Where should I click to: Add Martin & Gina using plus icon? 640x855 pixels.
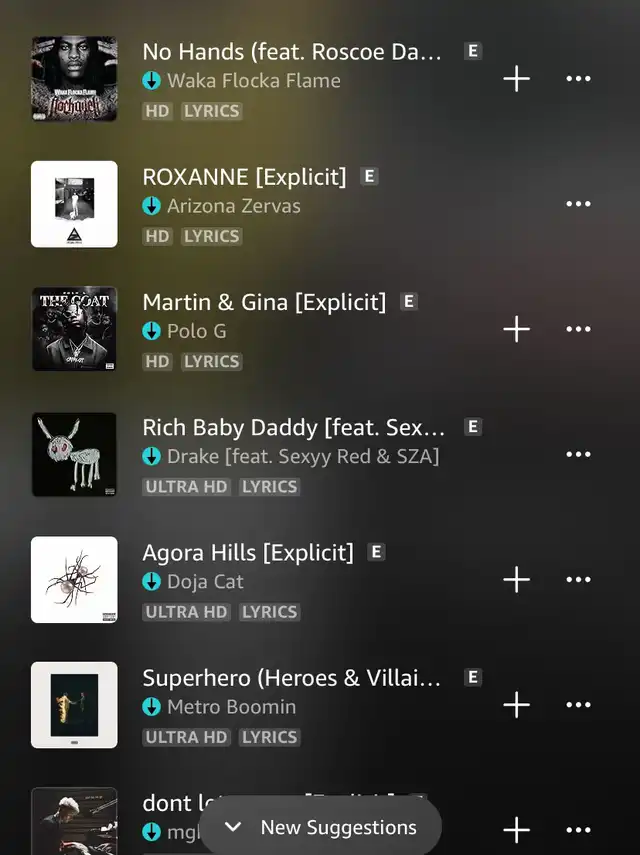(516, 329)
